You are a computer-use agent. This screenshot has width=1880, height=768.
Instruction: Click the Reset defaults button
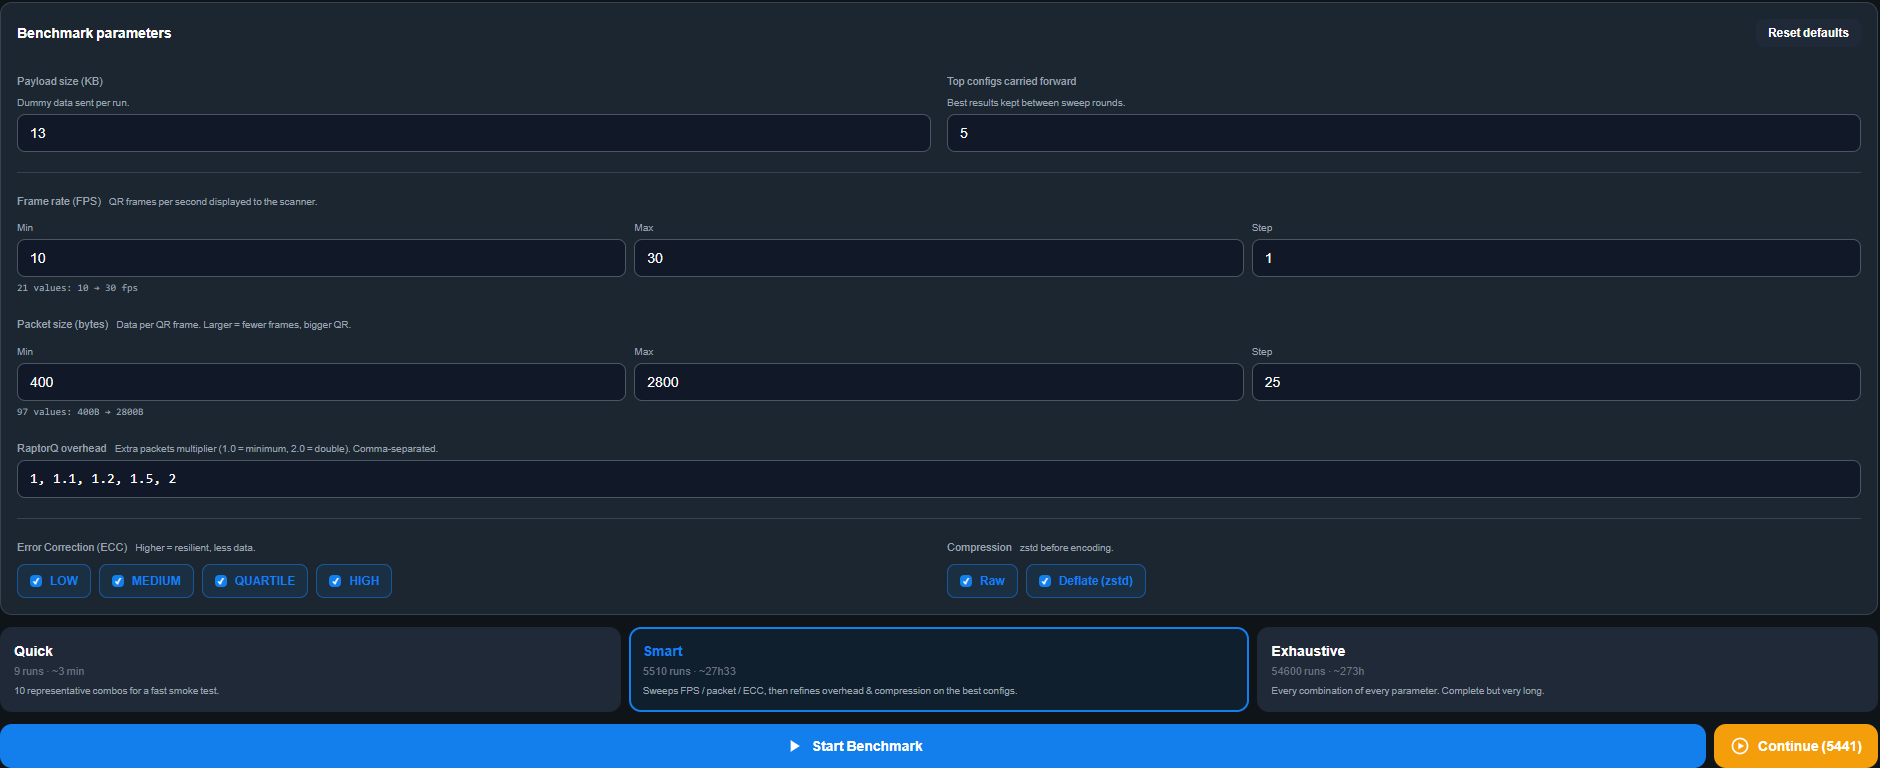click(x=1808, y=33)
